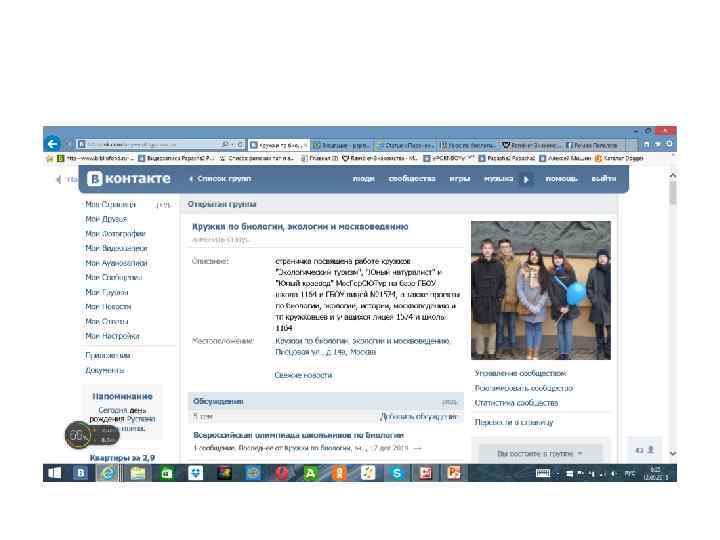Click the 'Квартиры за 2,9' ad link
This screenshot has height=540, width=720.
pos(122,458)
